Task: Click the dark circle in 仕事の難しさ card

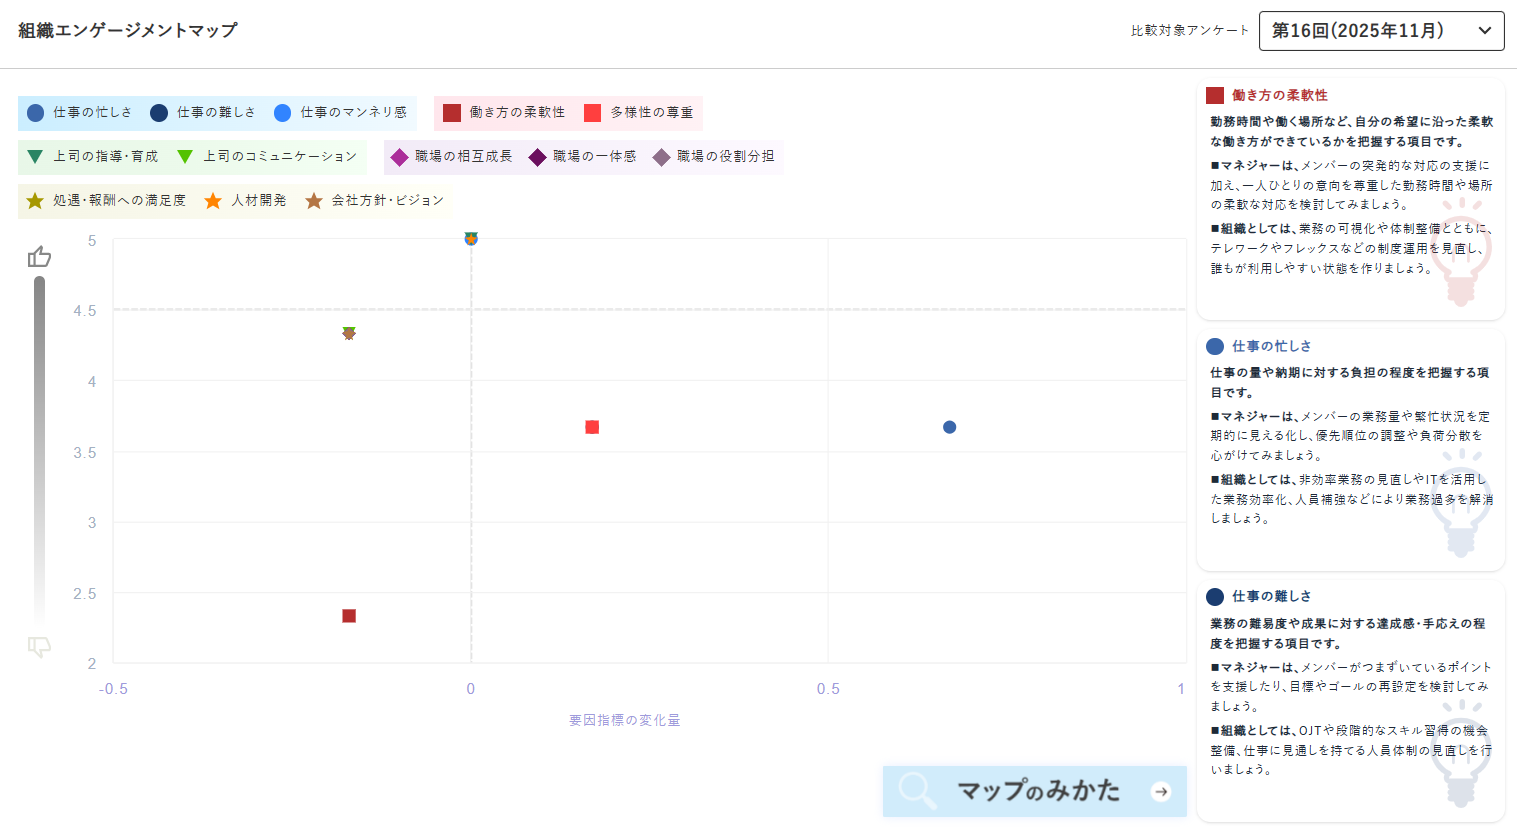Action: pyautogui.click(x=1215, y=597)
